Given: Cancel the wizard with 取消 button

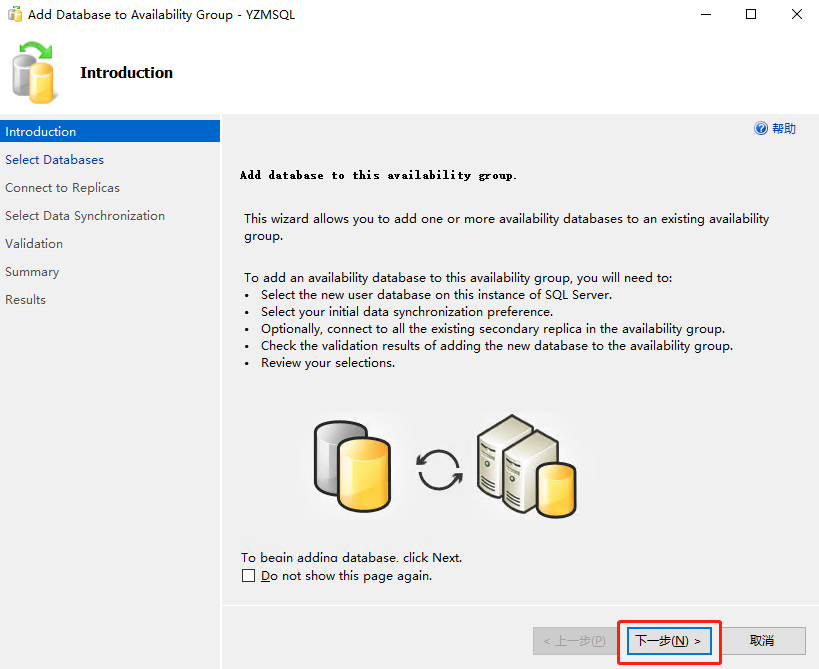Looking at the screenshot, I should click(762, 641).
